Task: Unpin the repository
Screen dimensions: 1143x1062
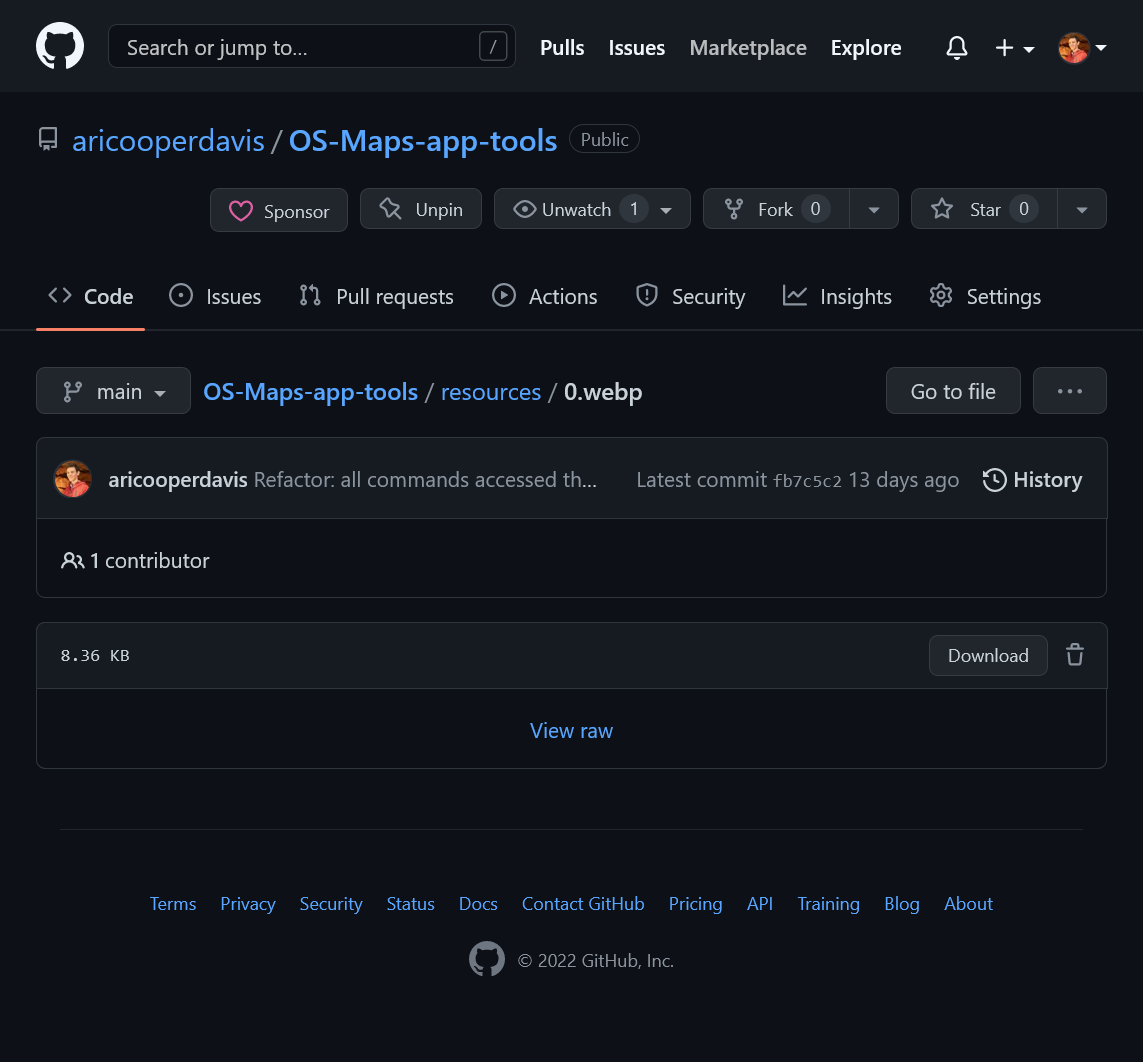Action: (421, 209)
